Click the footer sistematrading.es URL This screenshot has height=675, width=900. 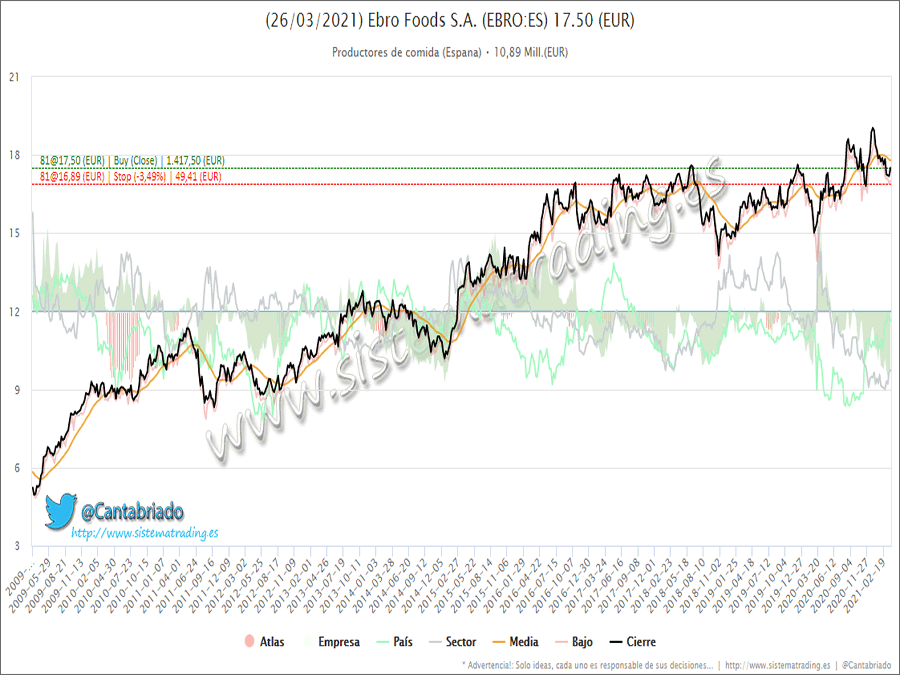pyautogui.click(x=778, y=665)
